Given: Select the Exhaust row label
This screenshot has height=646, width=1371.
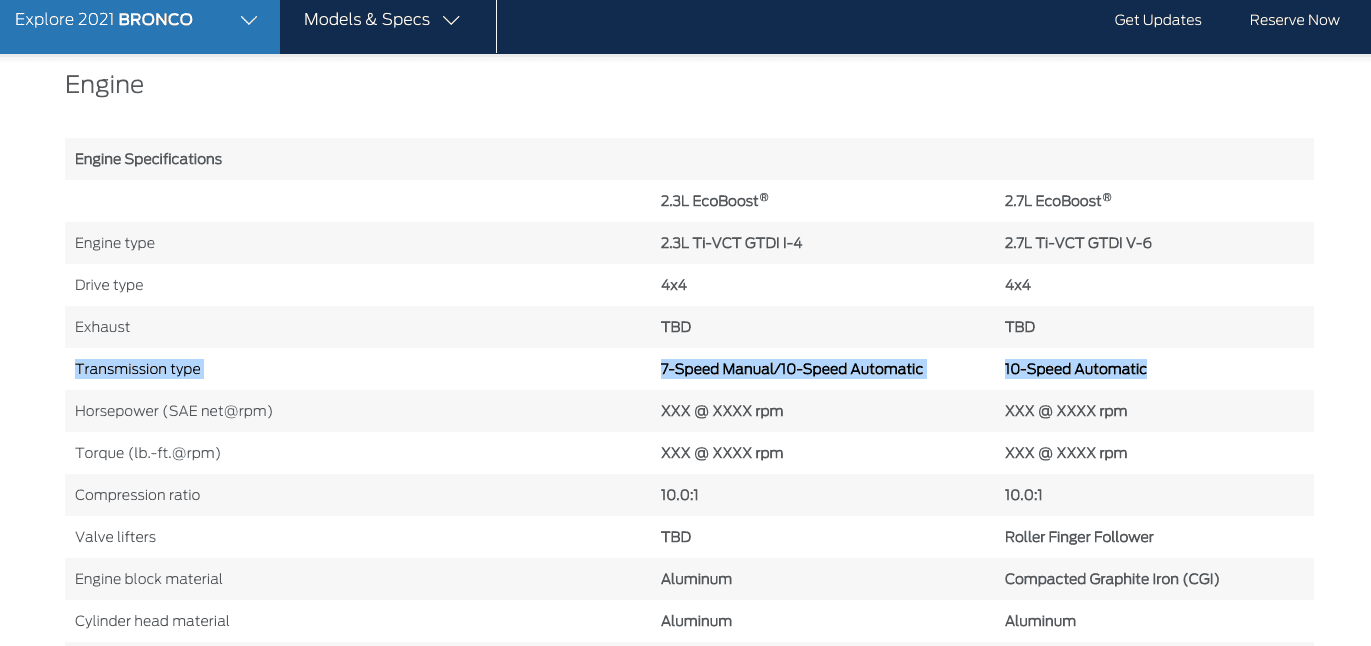Looking at the screenshot, I should pos(103,327).
